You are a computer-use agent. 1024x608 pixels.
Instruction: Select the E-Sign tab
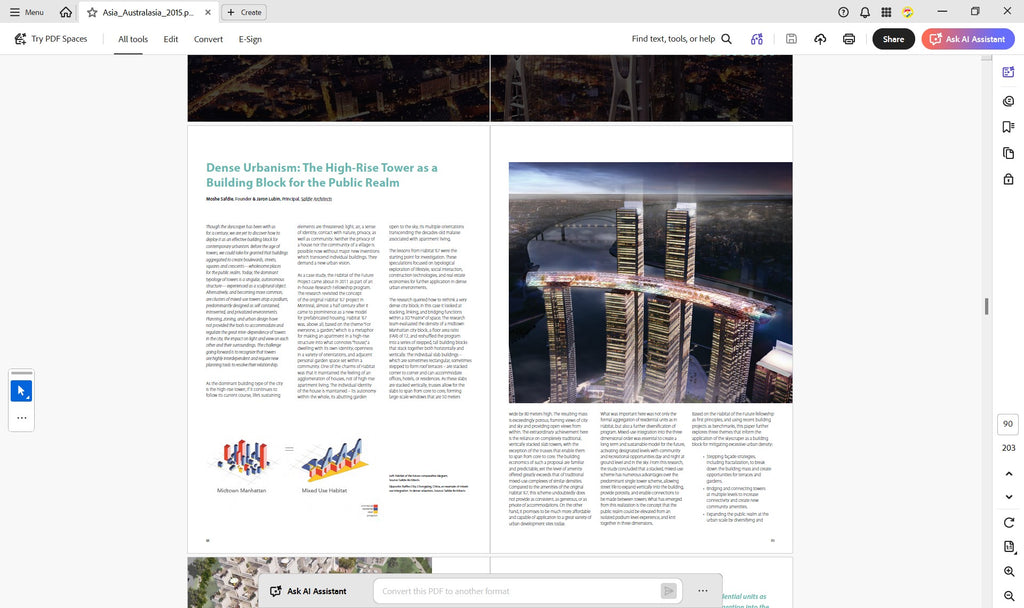250,39
